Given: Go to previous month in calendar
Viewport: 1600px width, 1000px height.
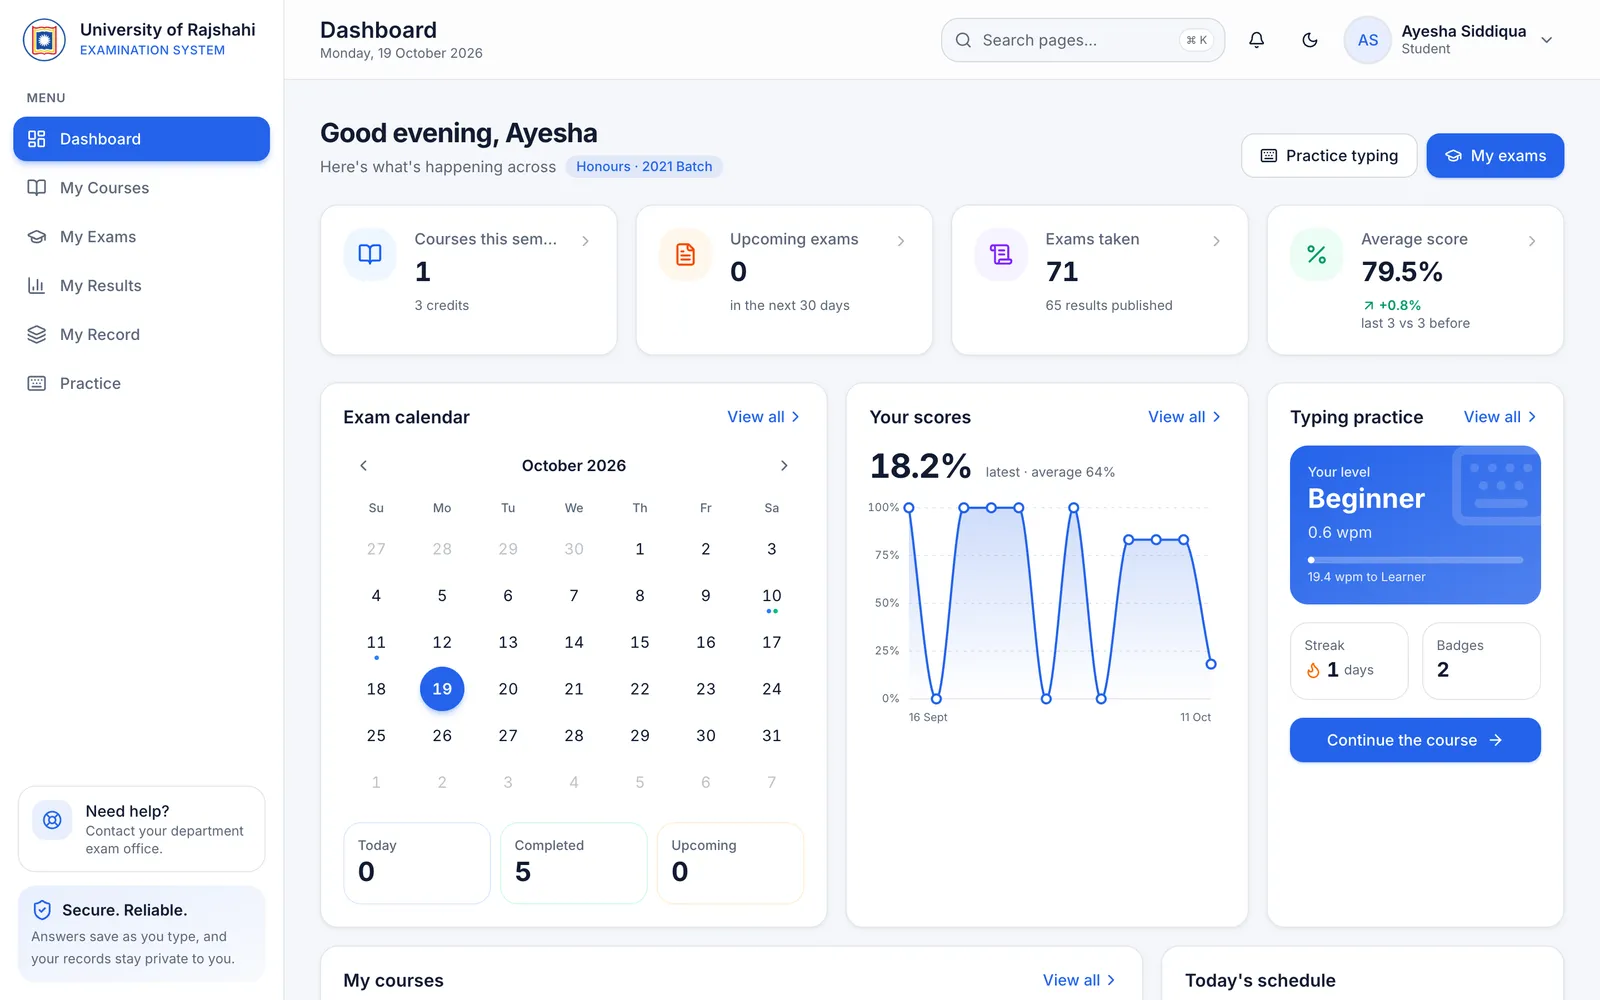Looking at the screenshot, I should point(364,466).
